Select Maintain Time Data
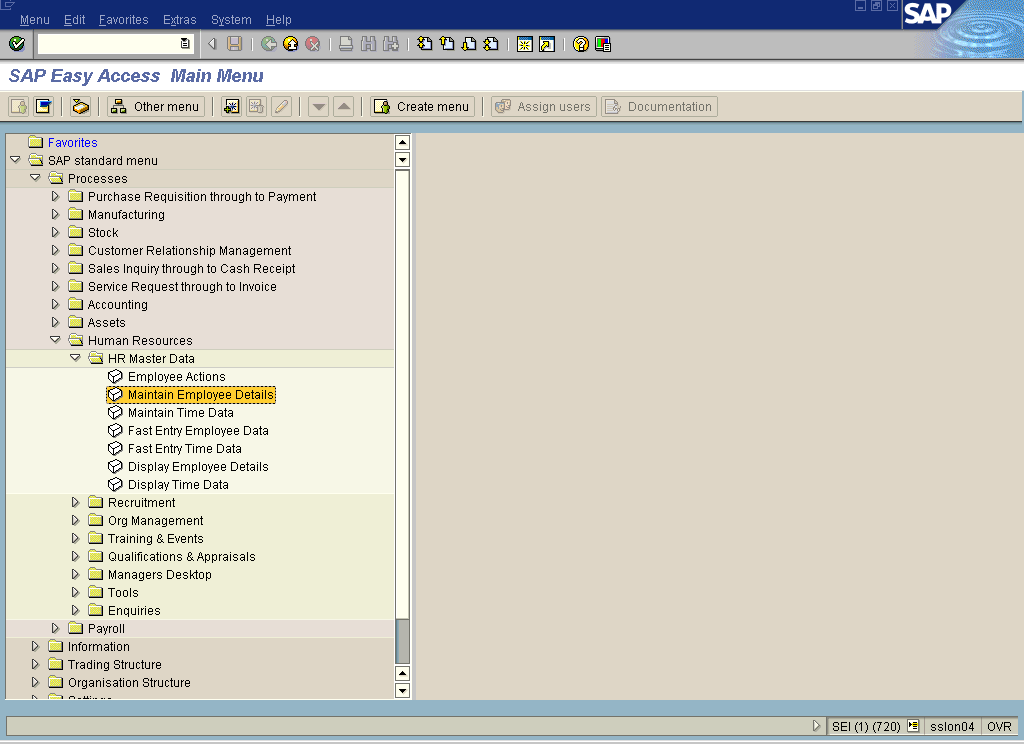1024x744 pixels. [181, 412]
